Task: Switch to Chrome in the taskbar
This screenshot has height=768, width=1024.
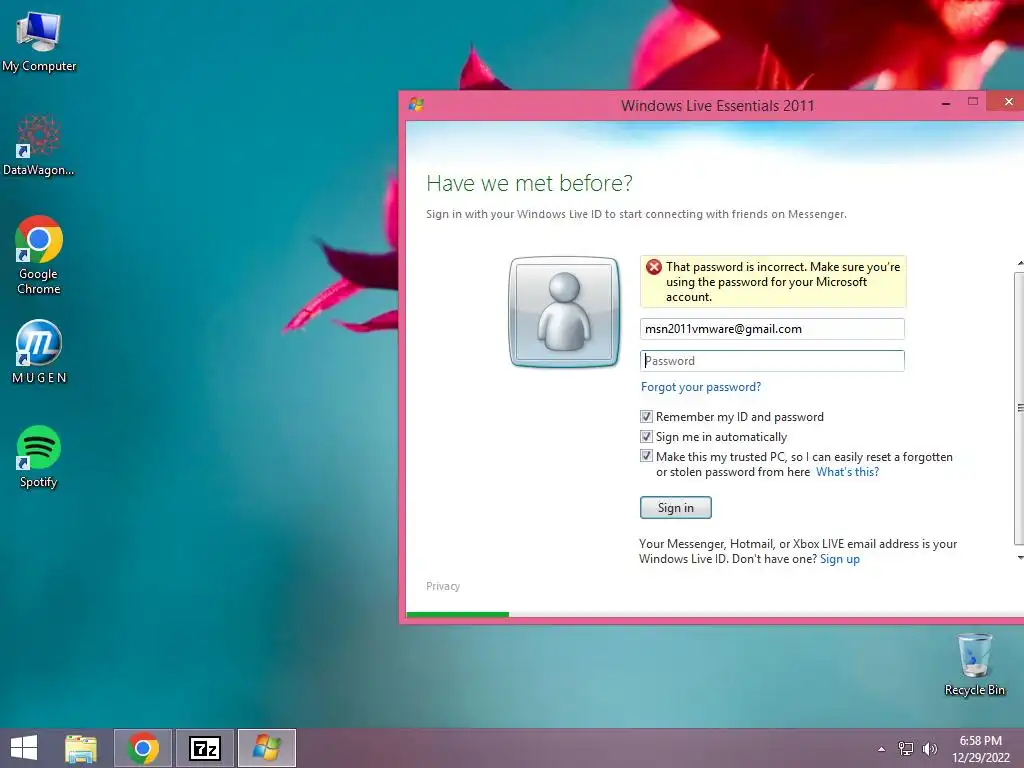Action: coord(143,748)
